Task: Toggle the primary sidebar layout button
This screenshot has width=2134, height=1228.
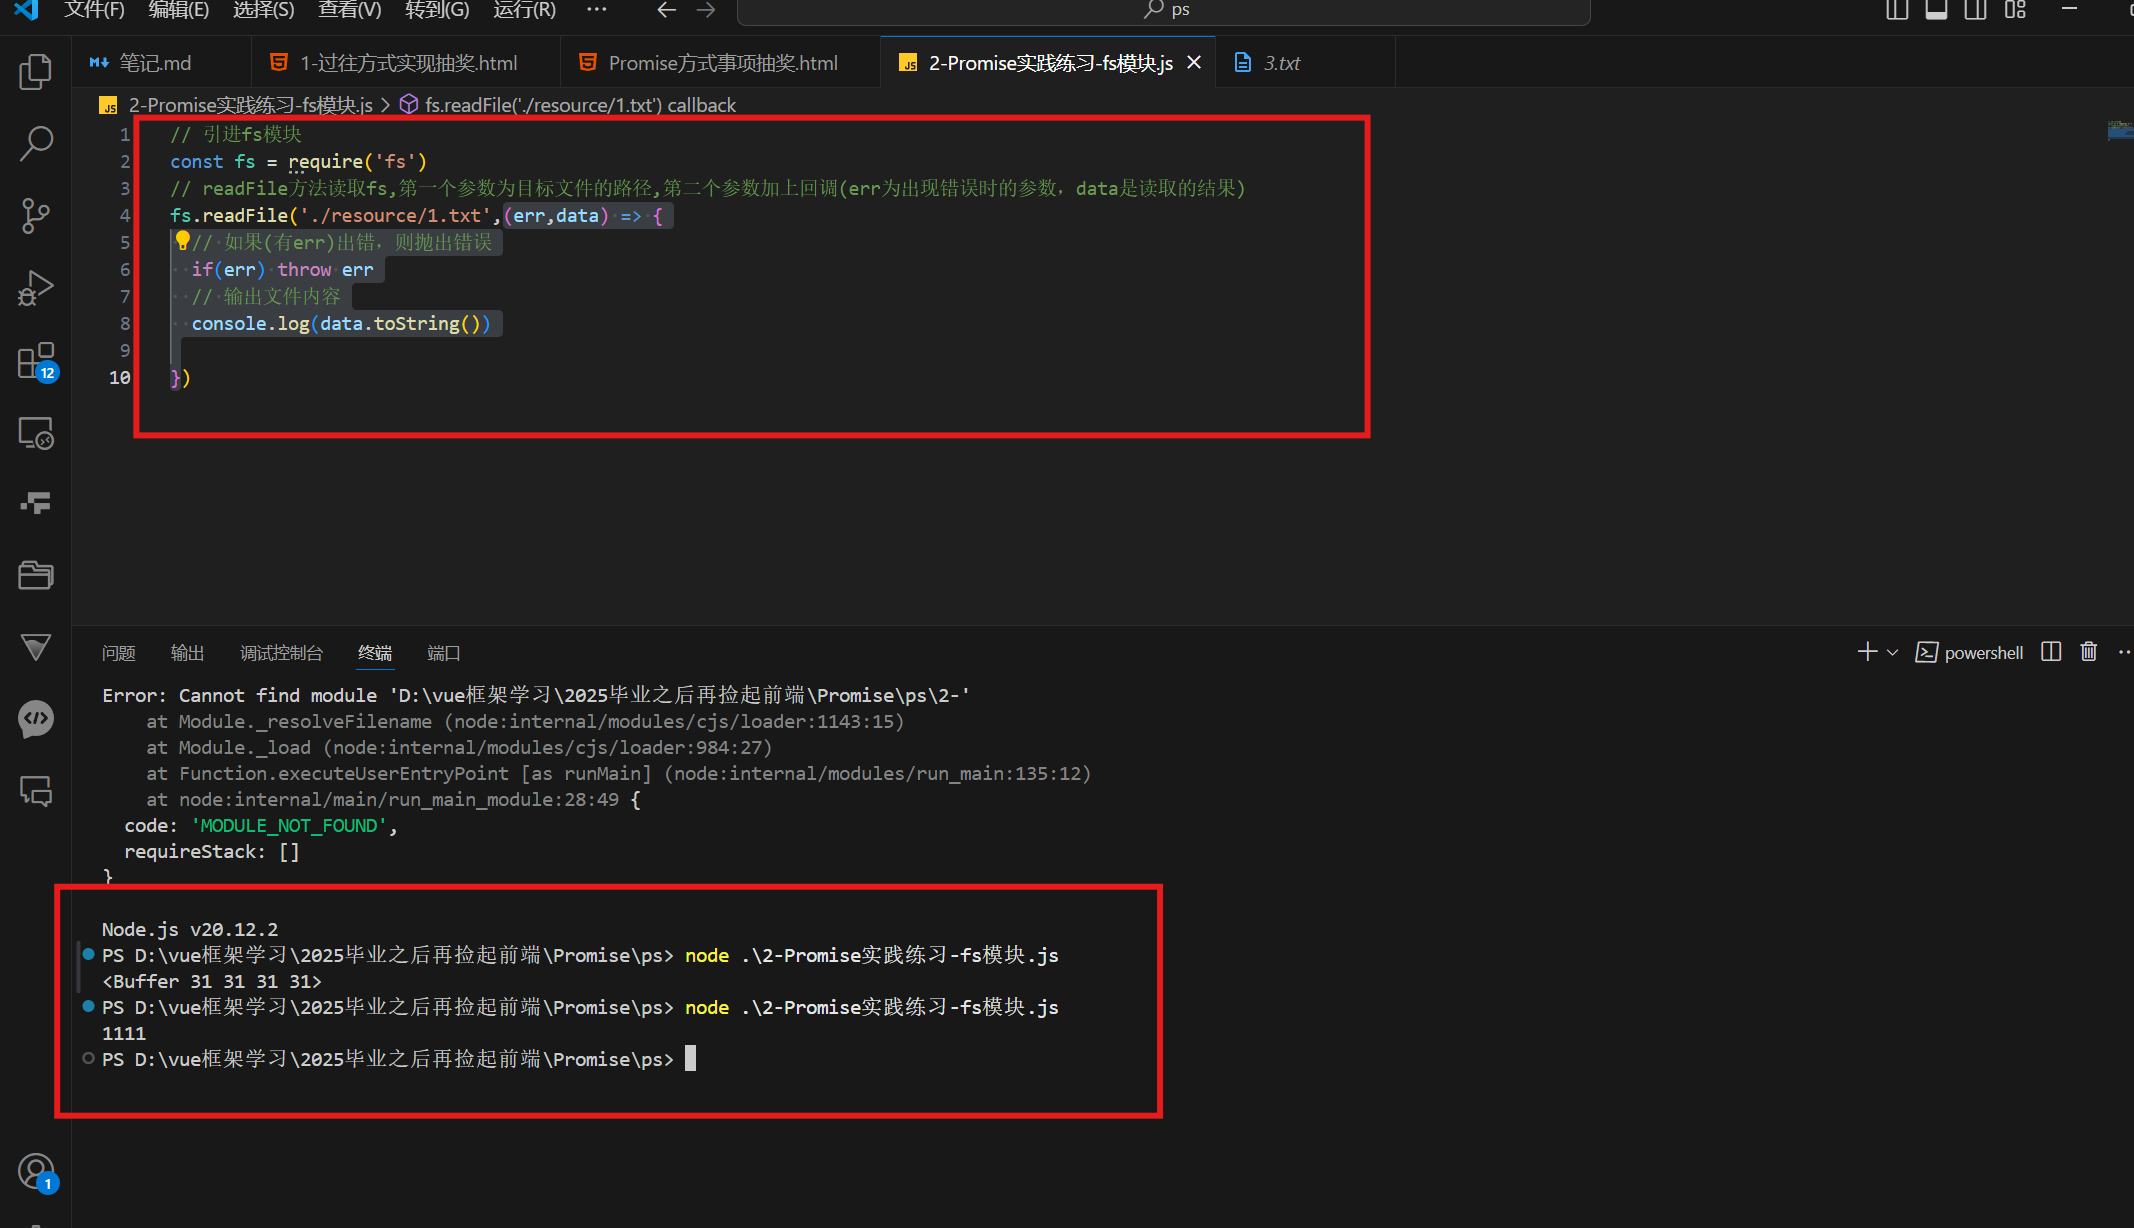Action: (1897, 10)
